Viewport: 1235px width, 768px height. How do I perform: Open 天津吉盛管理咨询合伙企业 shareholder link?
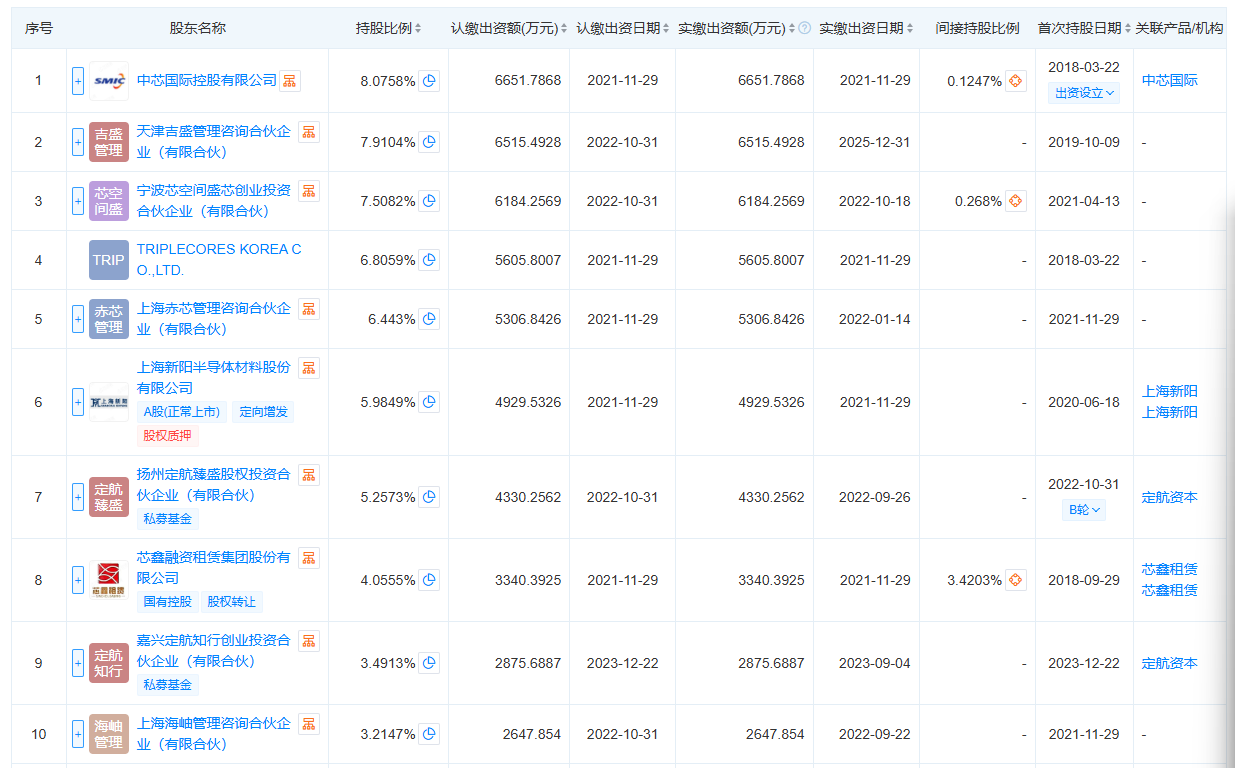pos(214,142)
